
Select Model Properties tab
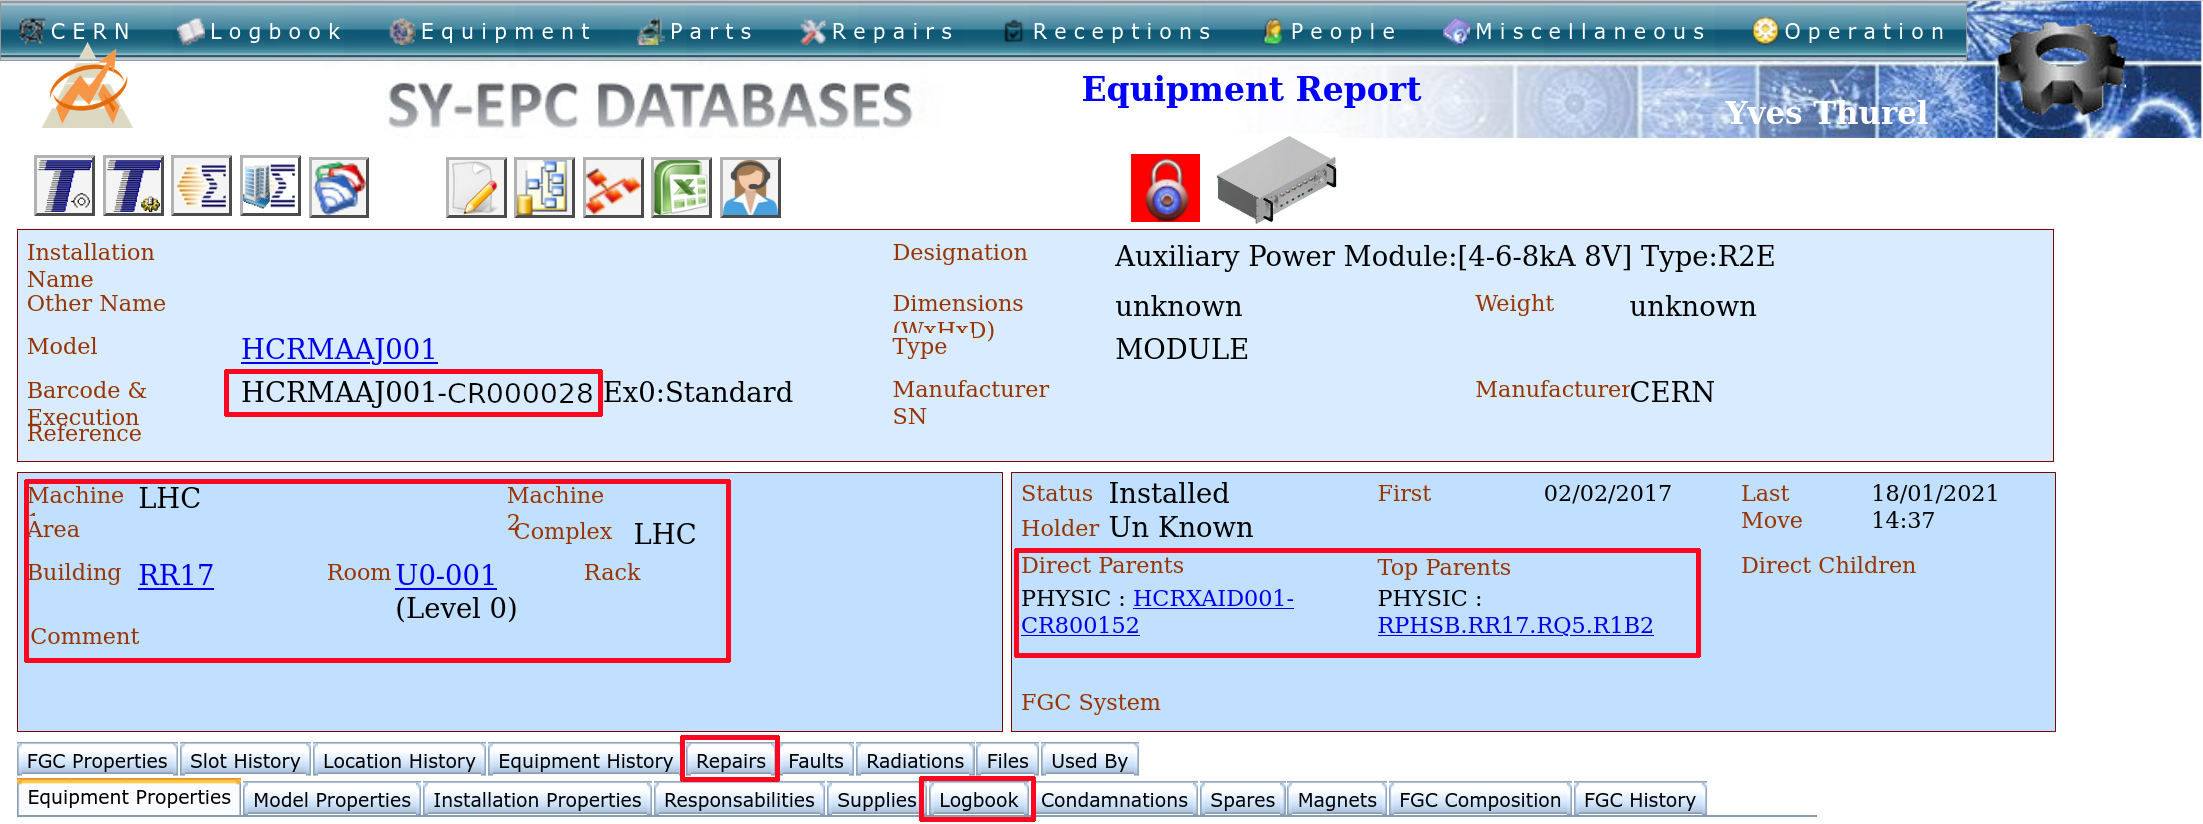(332, 799)
